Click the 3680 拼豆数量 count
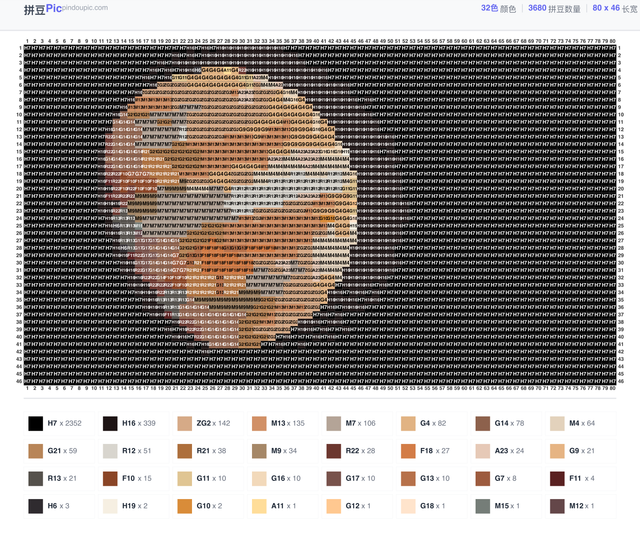 coord(554,9)
